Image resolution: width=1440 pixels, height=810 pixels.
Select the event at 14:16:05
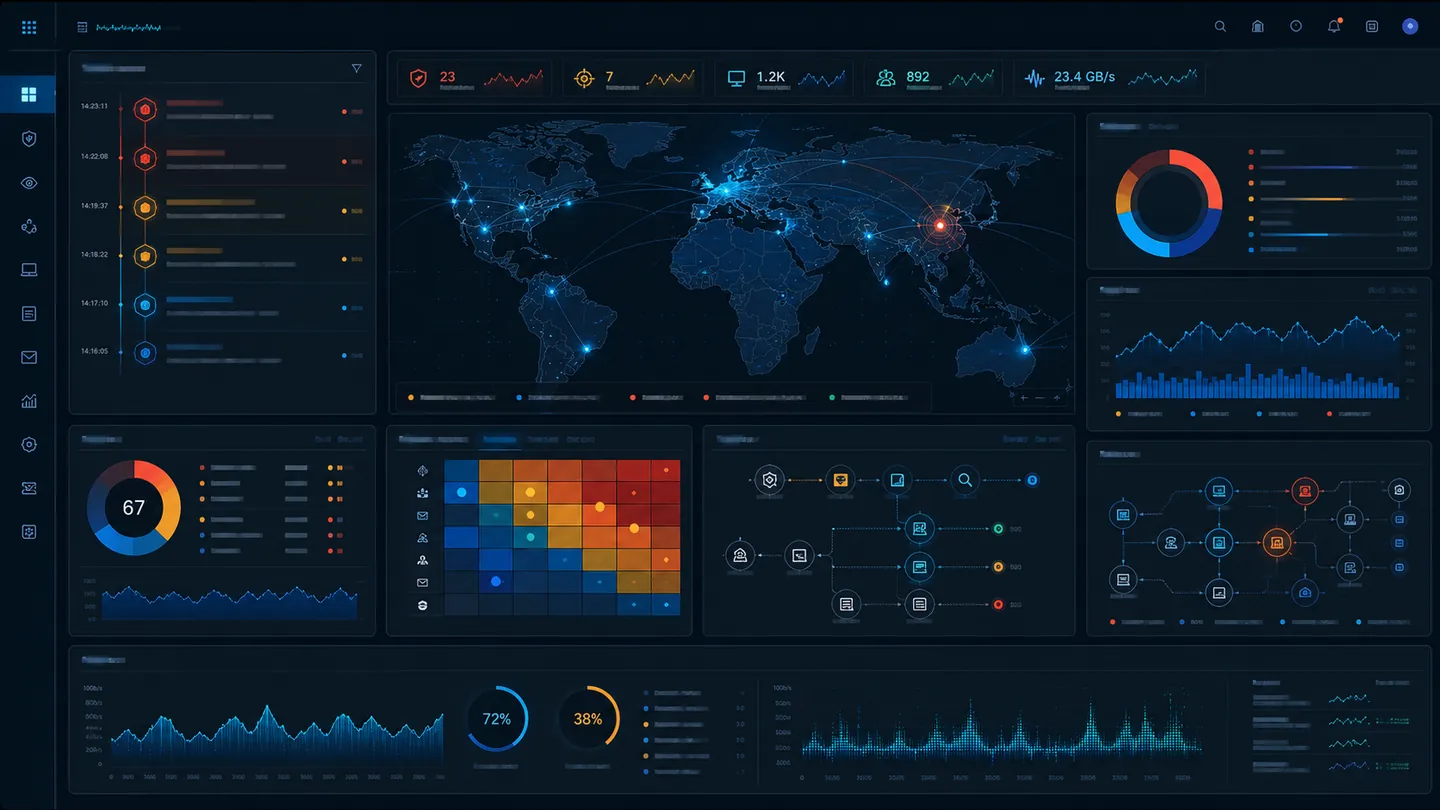click(222, 353)
